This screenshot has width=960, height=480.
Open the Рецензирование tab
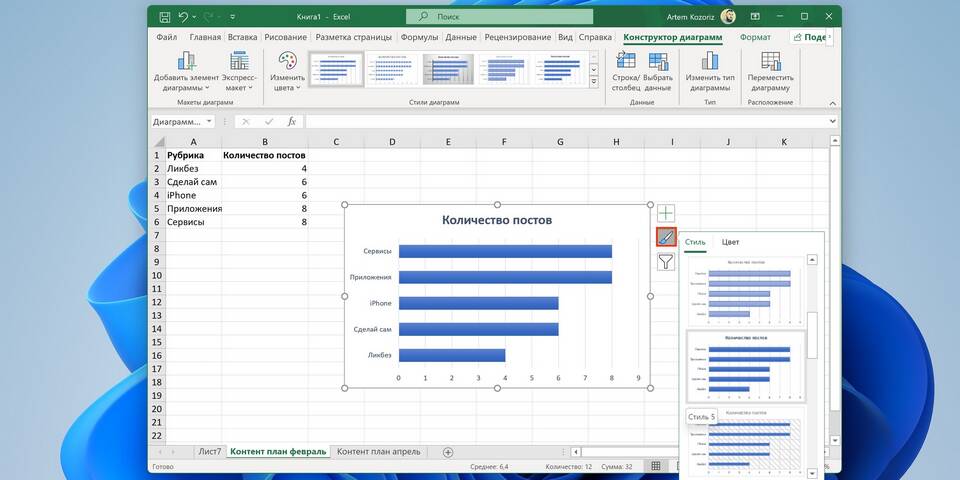(517, 37)
